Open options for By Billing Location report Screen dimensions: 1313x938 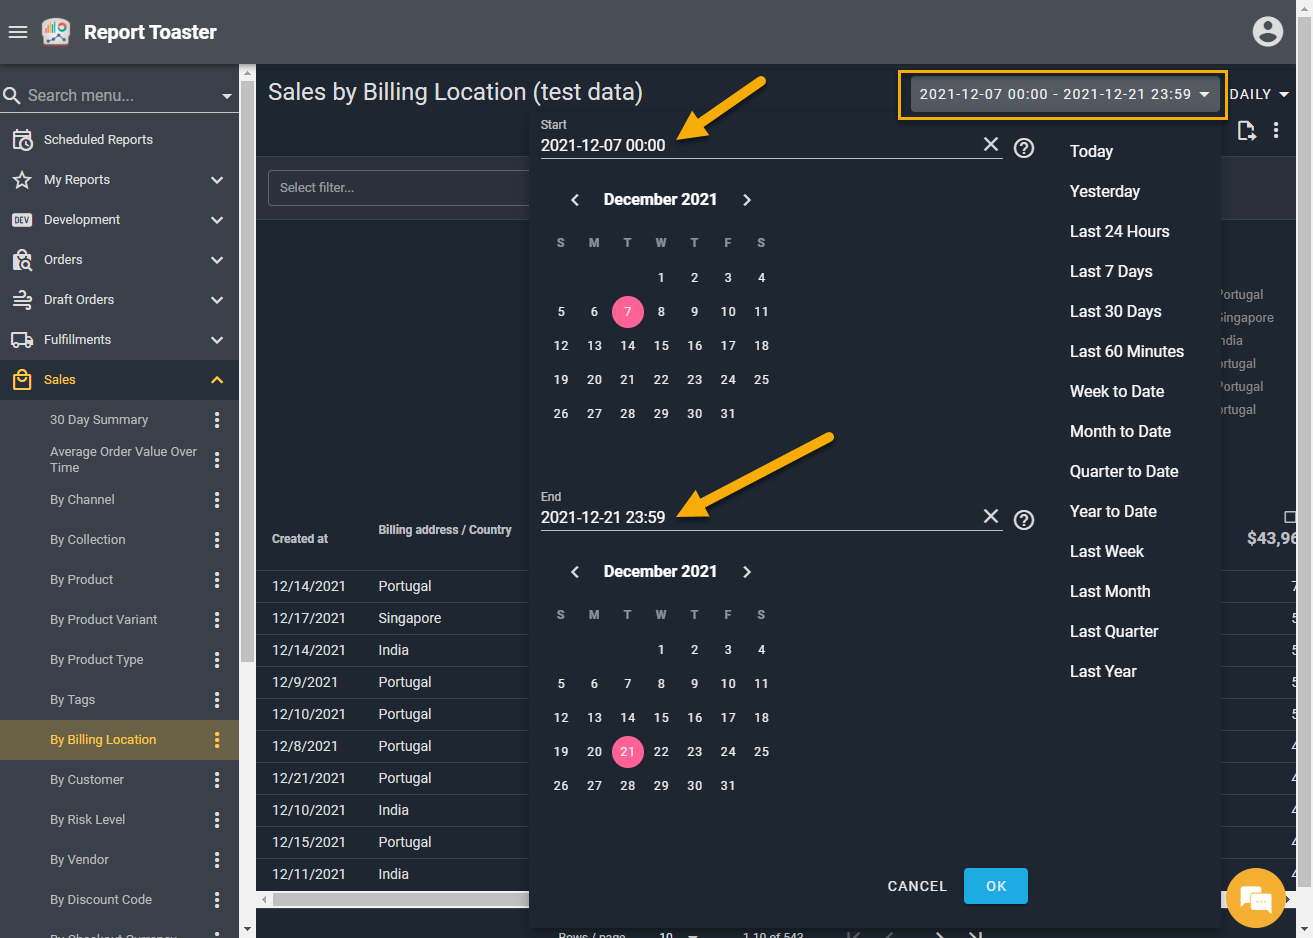[217, 740]
